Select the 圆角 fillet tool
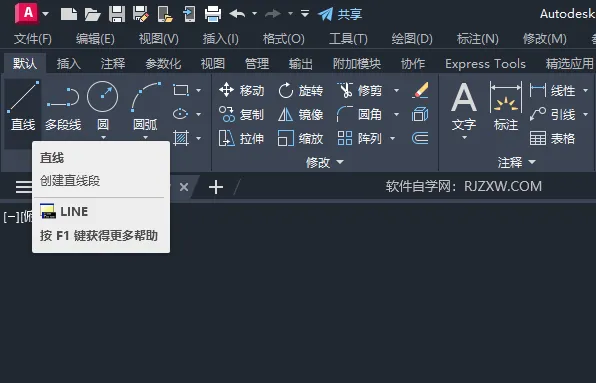This screenshot has width=596, height=383. 360,114
